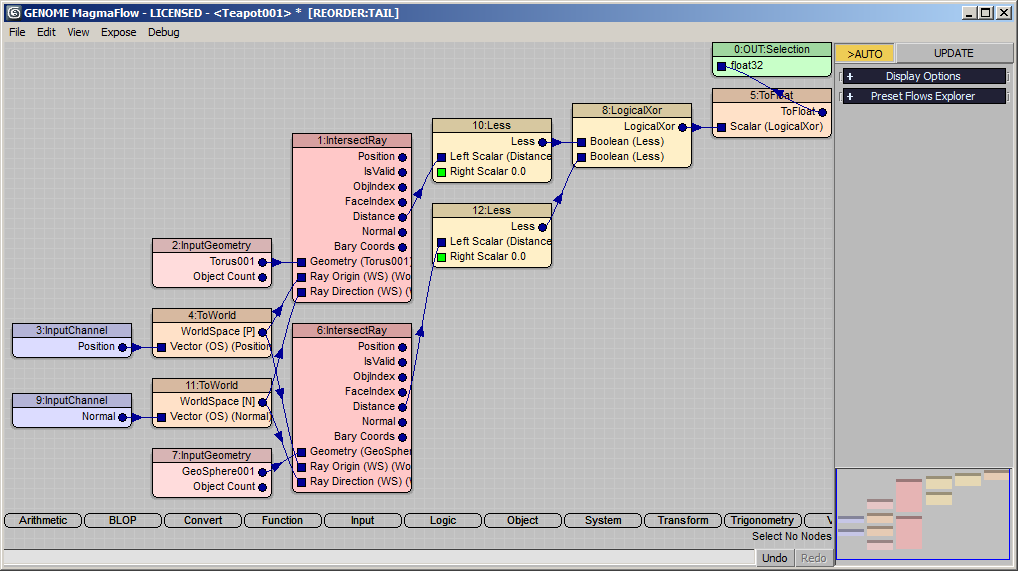1018x571 pixels.
Task: Click the Vector (OS) (Position) input socket
Action: (x=161, y=348)
